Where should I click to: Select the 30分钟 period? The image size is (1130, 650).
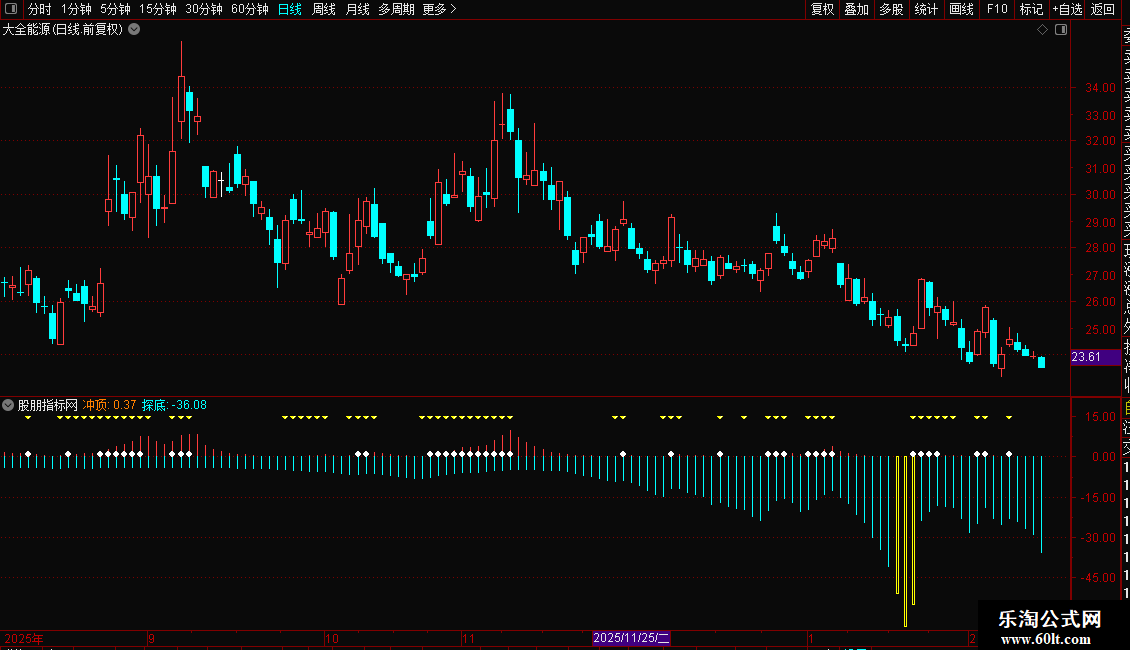tap(203, 9)
